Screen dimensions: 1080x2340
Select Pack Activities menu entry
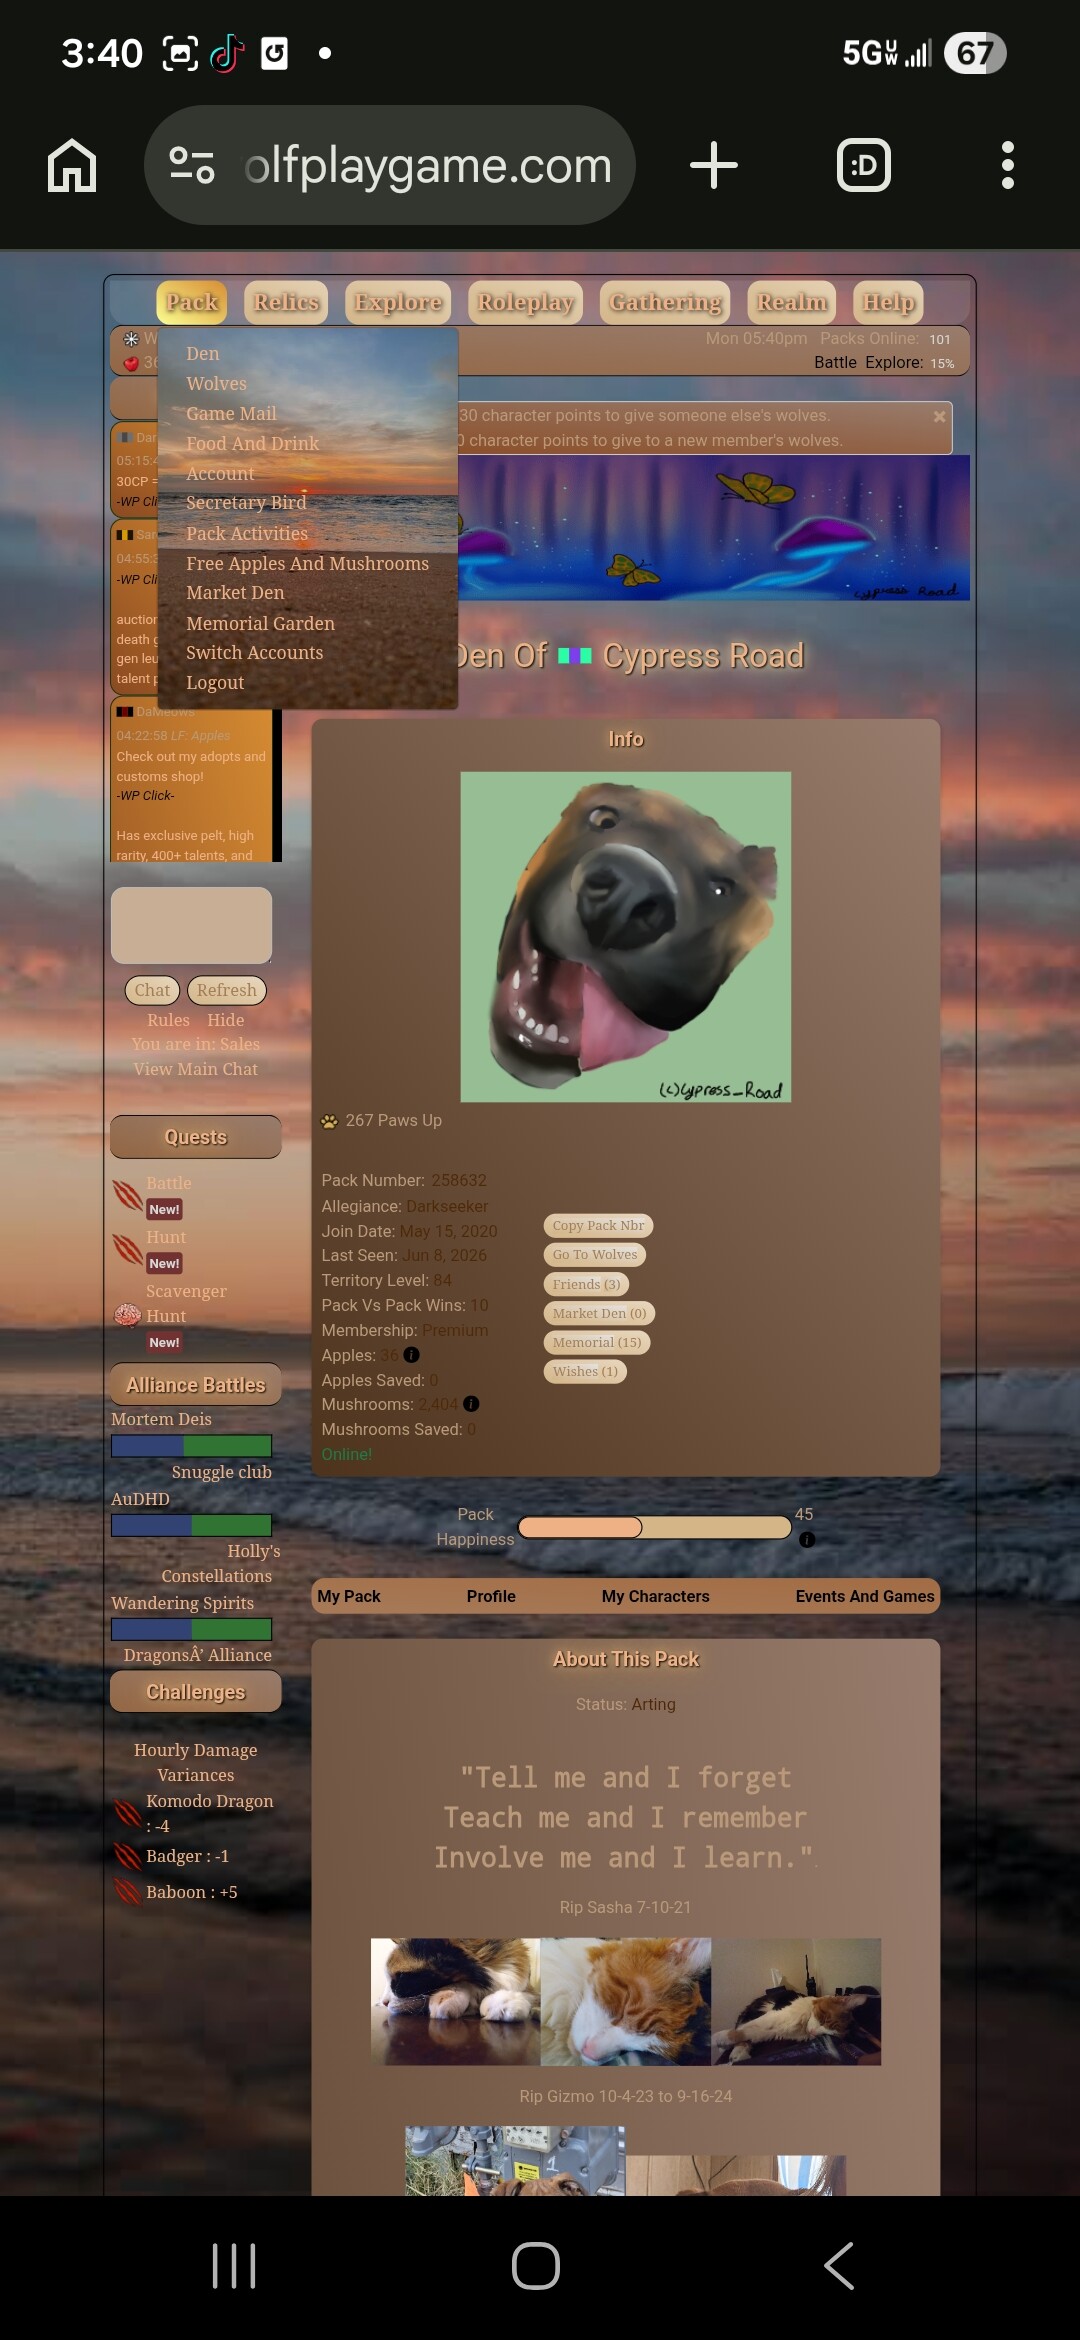pyautogui.click(x=247, y=534)
